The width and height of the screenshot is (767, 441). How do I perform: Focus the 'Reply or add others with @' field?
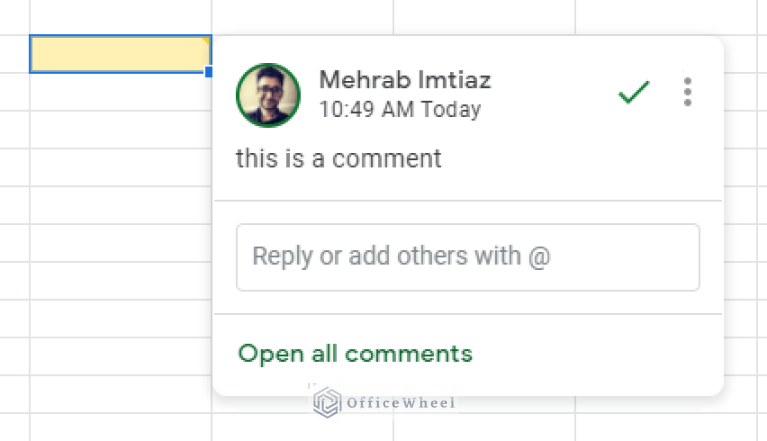(x=468, y=257)
